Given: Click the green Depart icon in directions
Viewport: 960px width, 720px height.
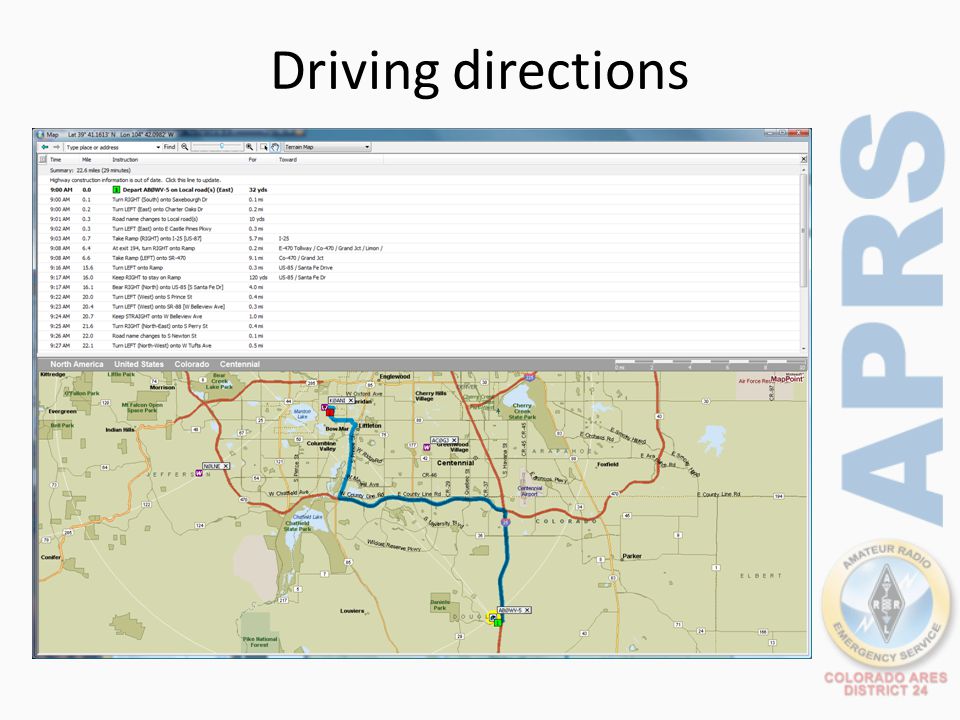Looking at the screenshot, I should coord(116,190).
